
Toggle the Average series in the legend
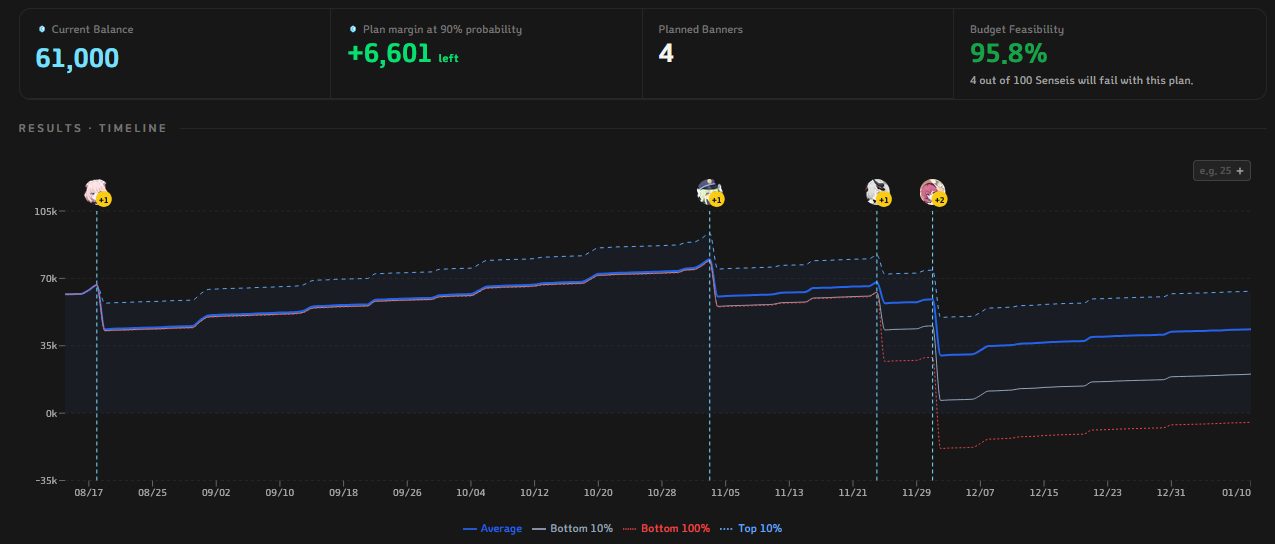[493, 528]
